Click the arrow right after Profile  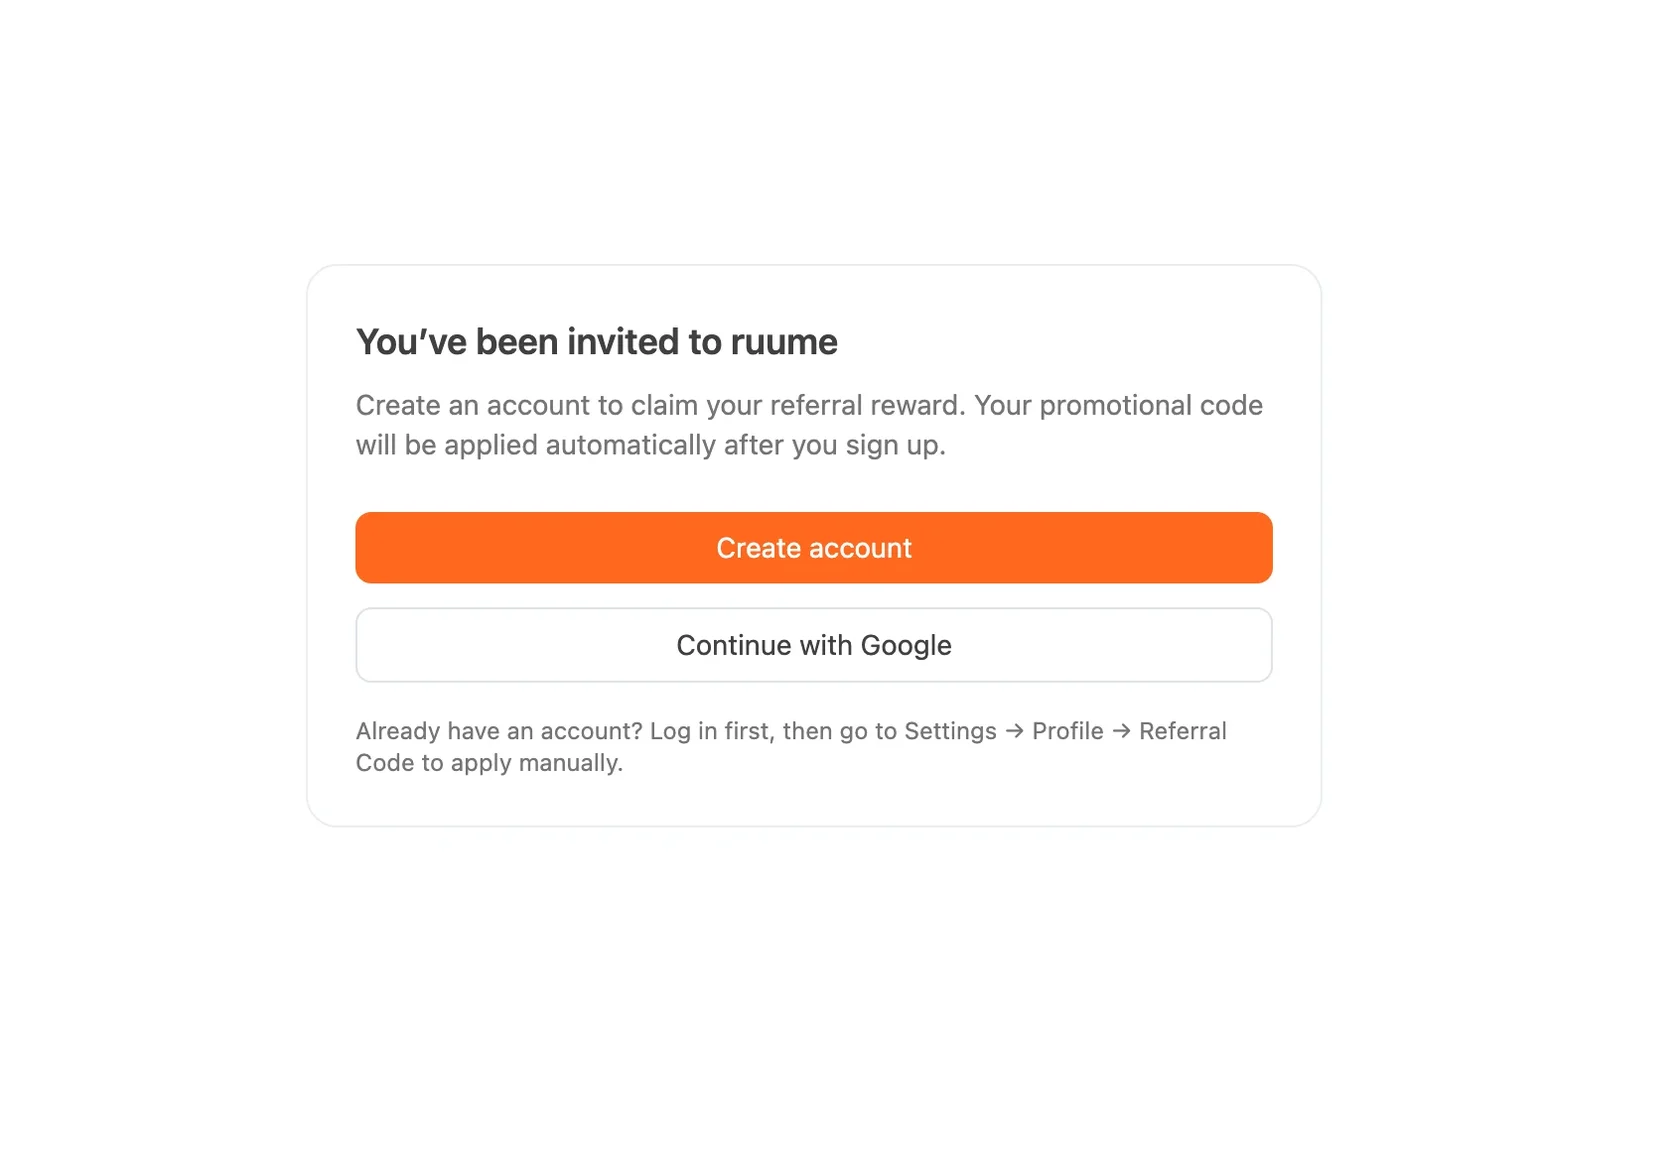pyautogui.click(x=1121, y=731)
